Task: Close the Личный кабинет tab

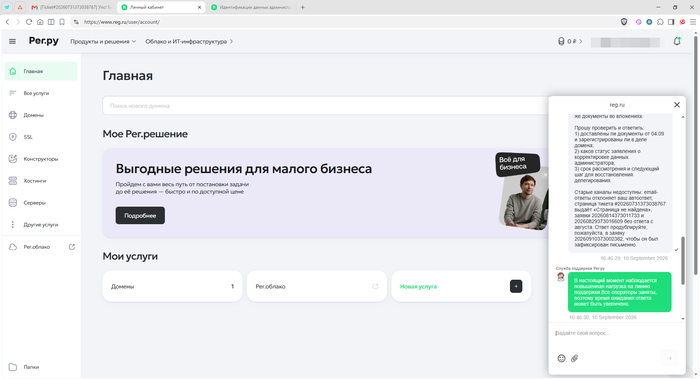Action: [x=200, y=7]
